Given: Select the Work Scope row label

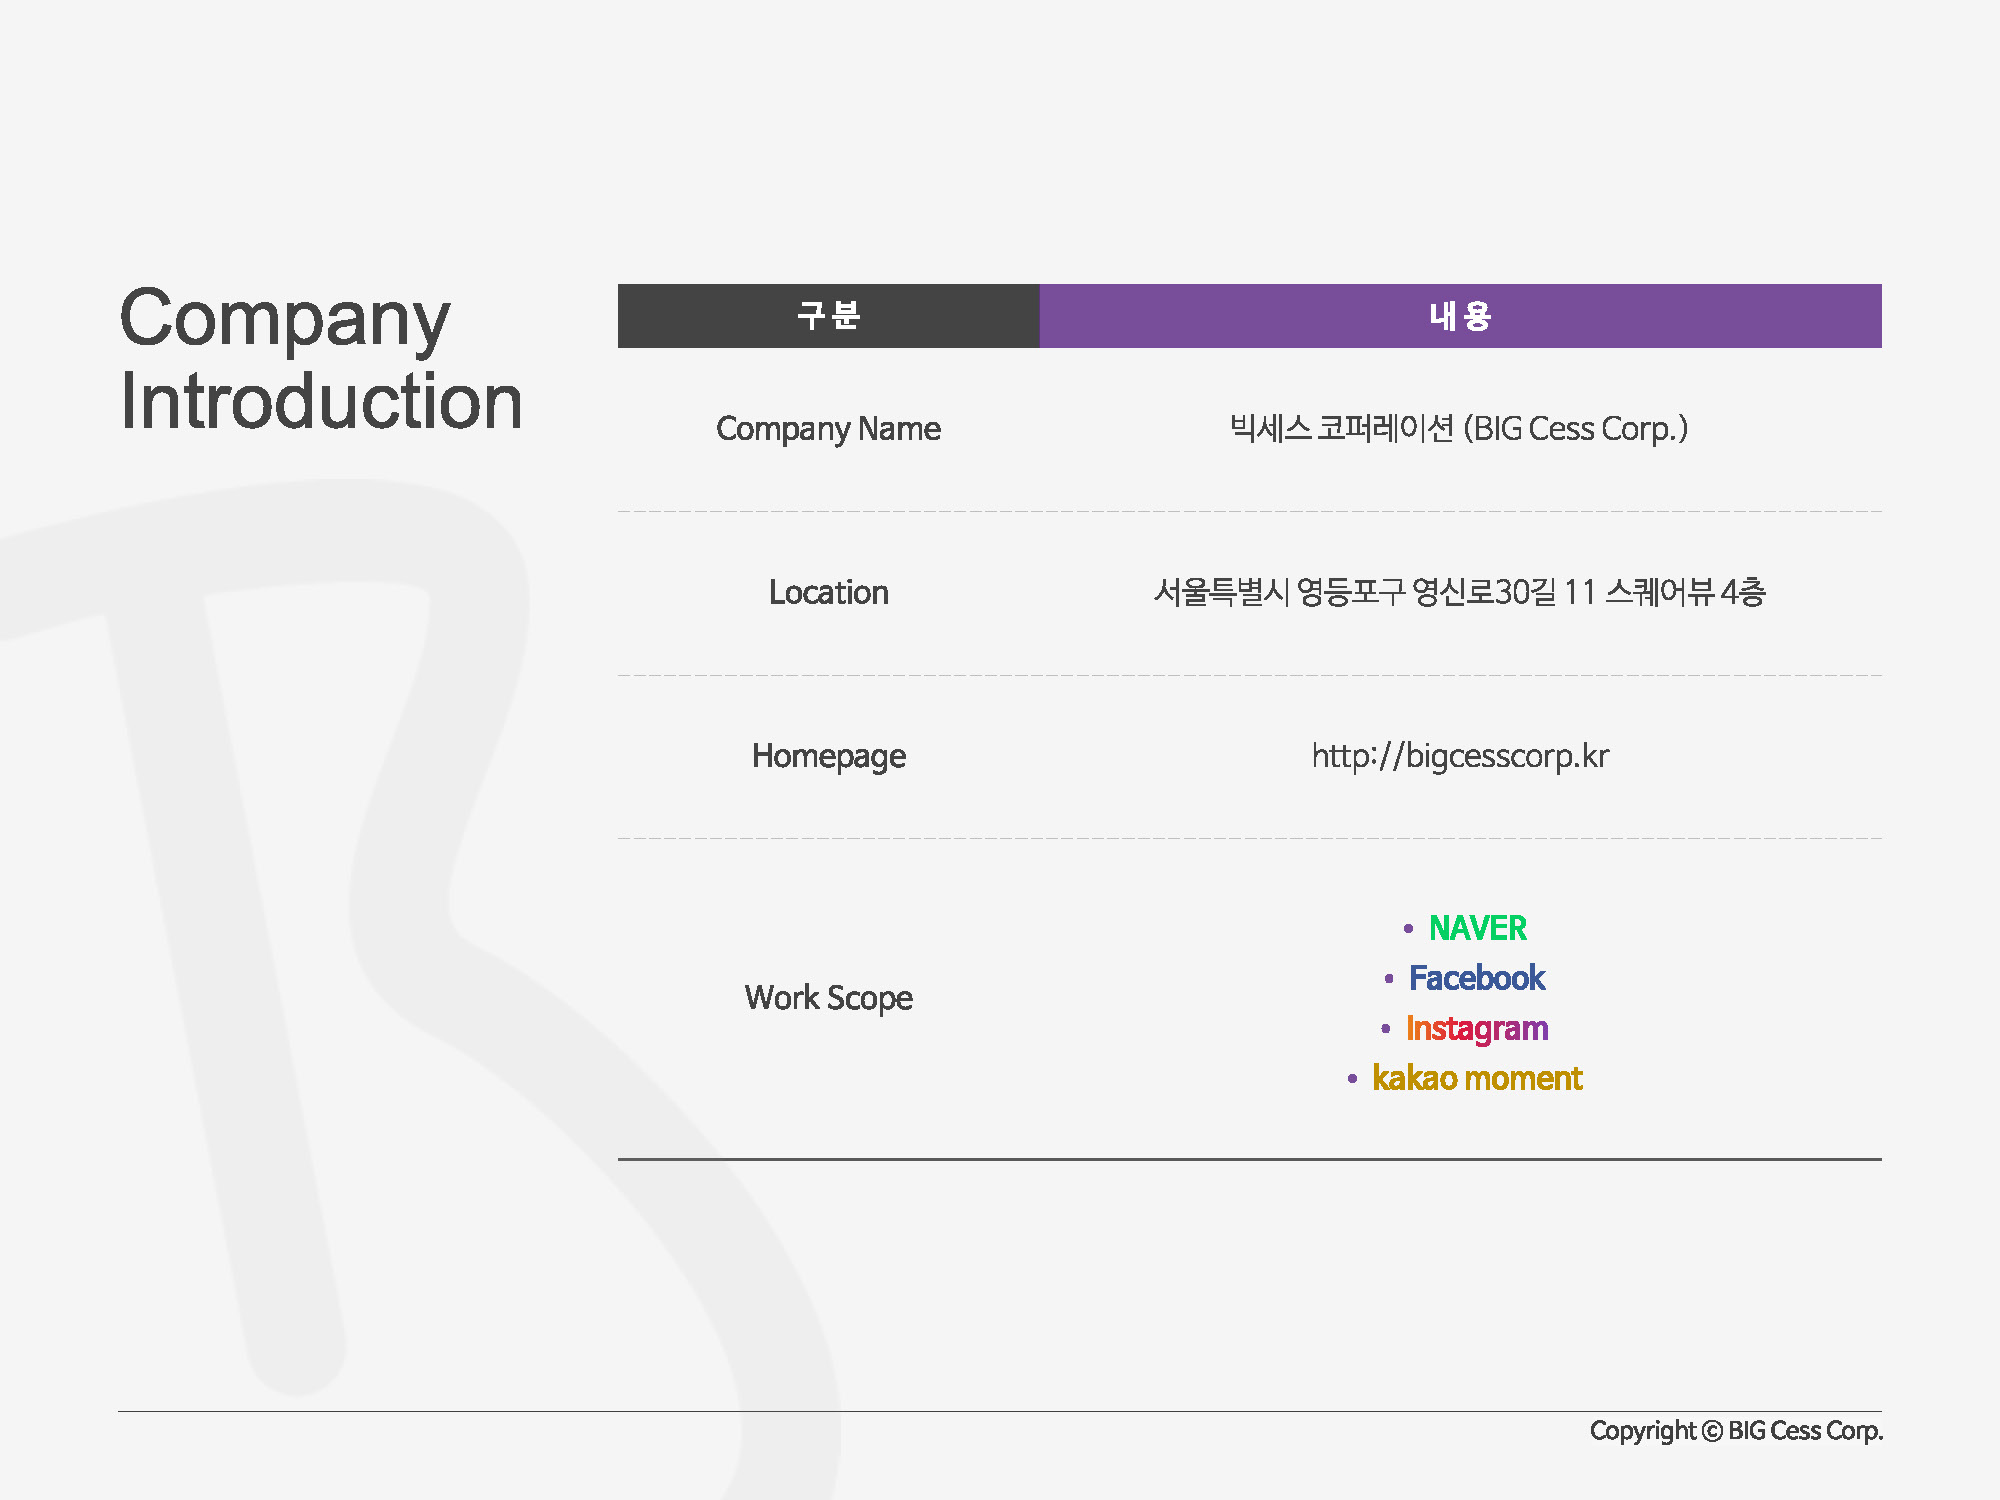Looking at the screenshot, I should coord(828,998).
